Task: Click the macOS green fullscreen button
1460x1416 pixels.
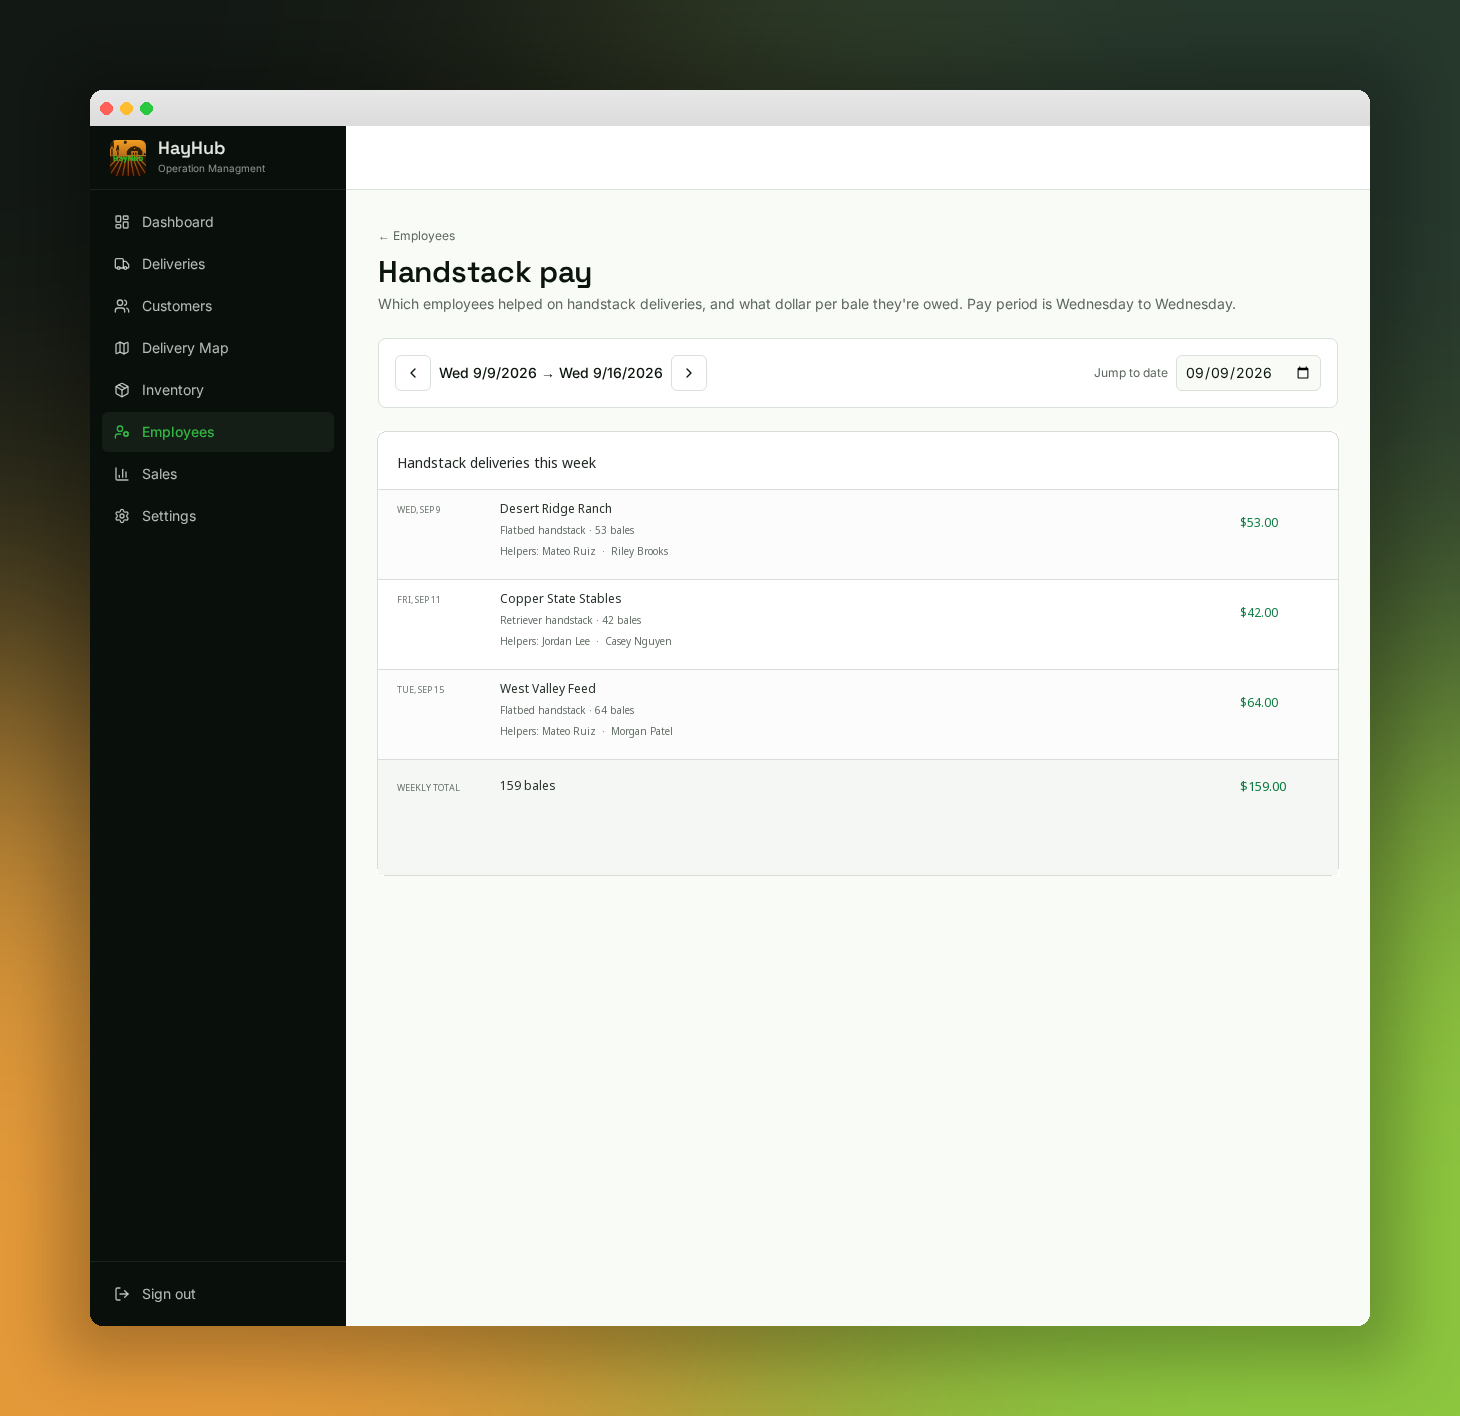Action: pos(147,108)
